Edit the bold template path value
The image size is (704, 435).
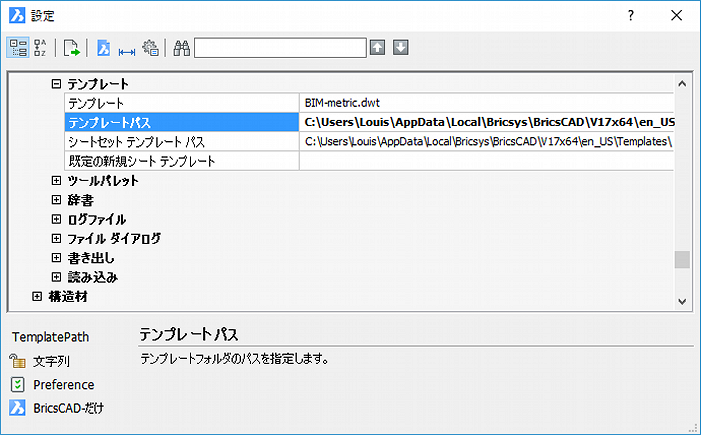(x=487, y=122)
